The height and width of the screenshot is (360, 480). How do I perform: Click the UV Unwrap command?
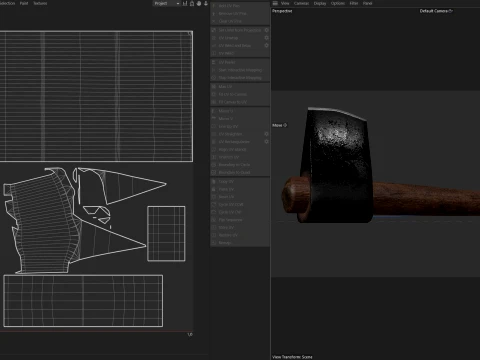[228, 38]
